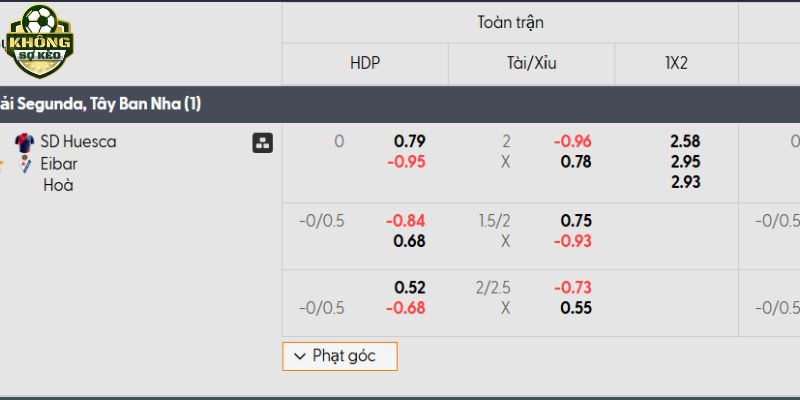Screen dimensions: 800x400
Task: Choose over 2 goals odds -0.96
Action: (572, 141)
